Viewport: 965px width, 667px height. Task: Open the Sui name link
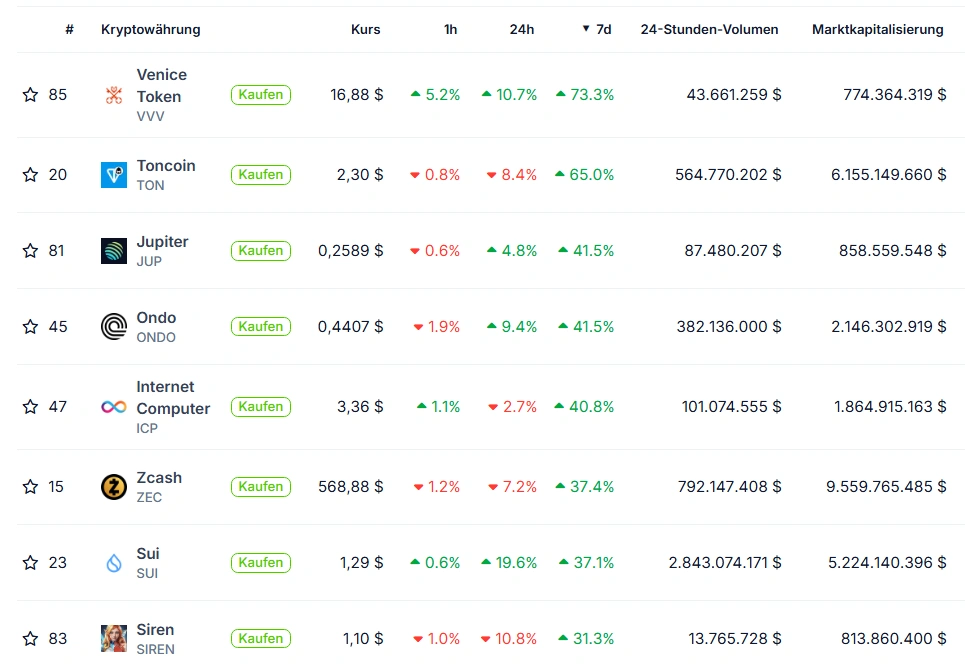pos(148,554)
